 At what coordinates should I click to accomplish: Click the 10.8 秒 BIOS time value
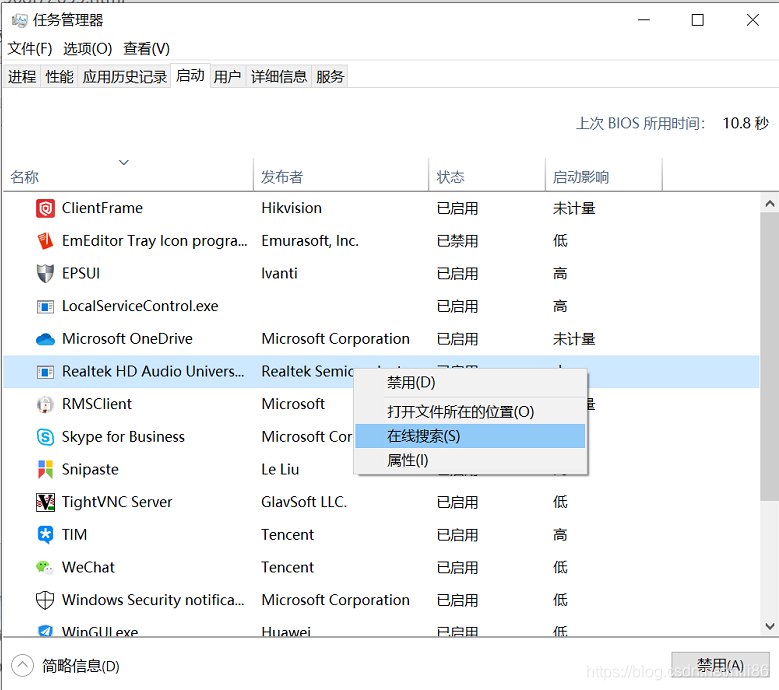click(x=745, y=123)
